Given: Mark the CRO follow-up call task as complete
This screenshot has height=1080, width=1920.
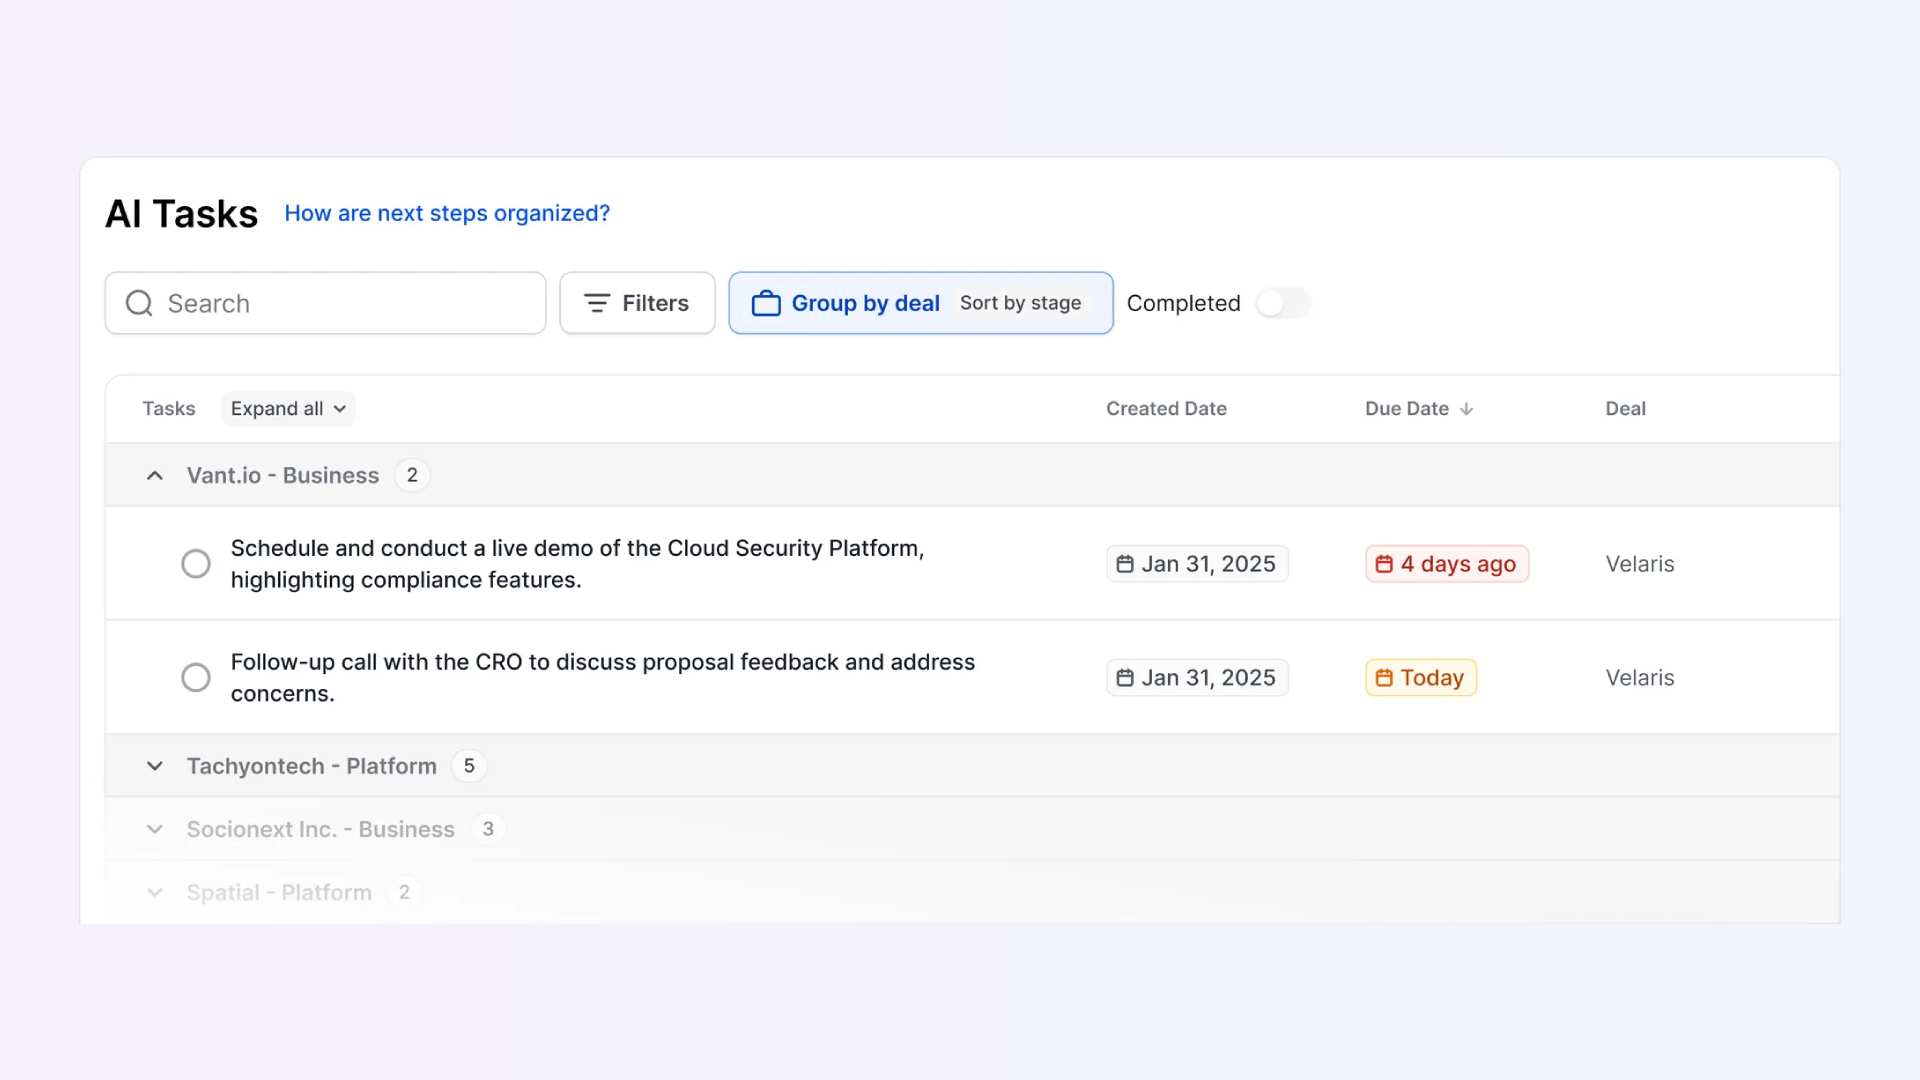Looking at the screenshot, I should tap(196, 678).
